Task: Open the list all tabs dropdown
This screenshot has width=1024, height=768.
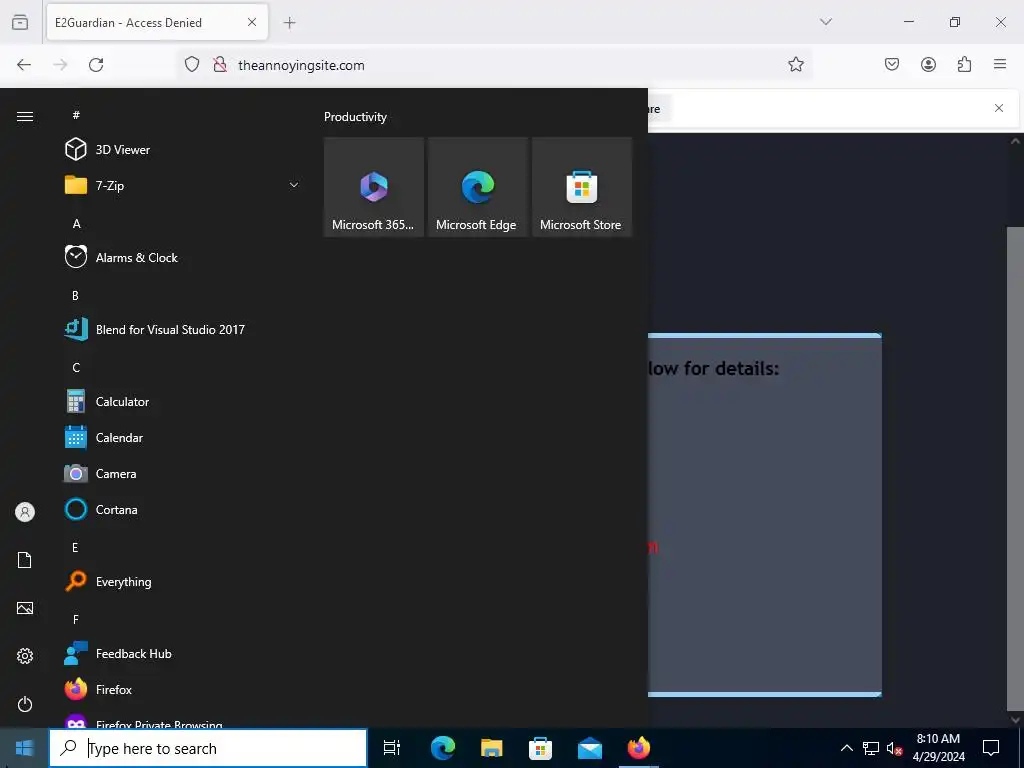Action: click(825, 22)
